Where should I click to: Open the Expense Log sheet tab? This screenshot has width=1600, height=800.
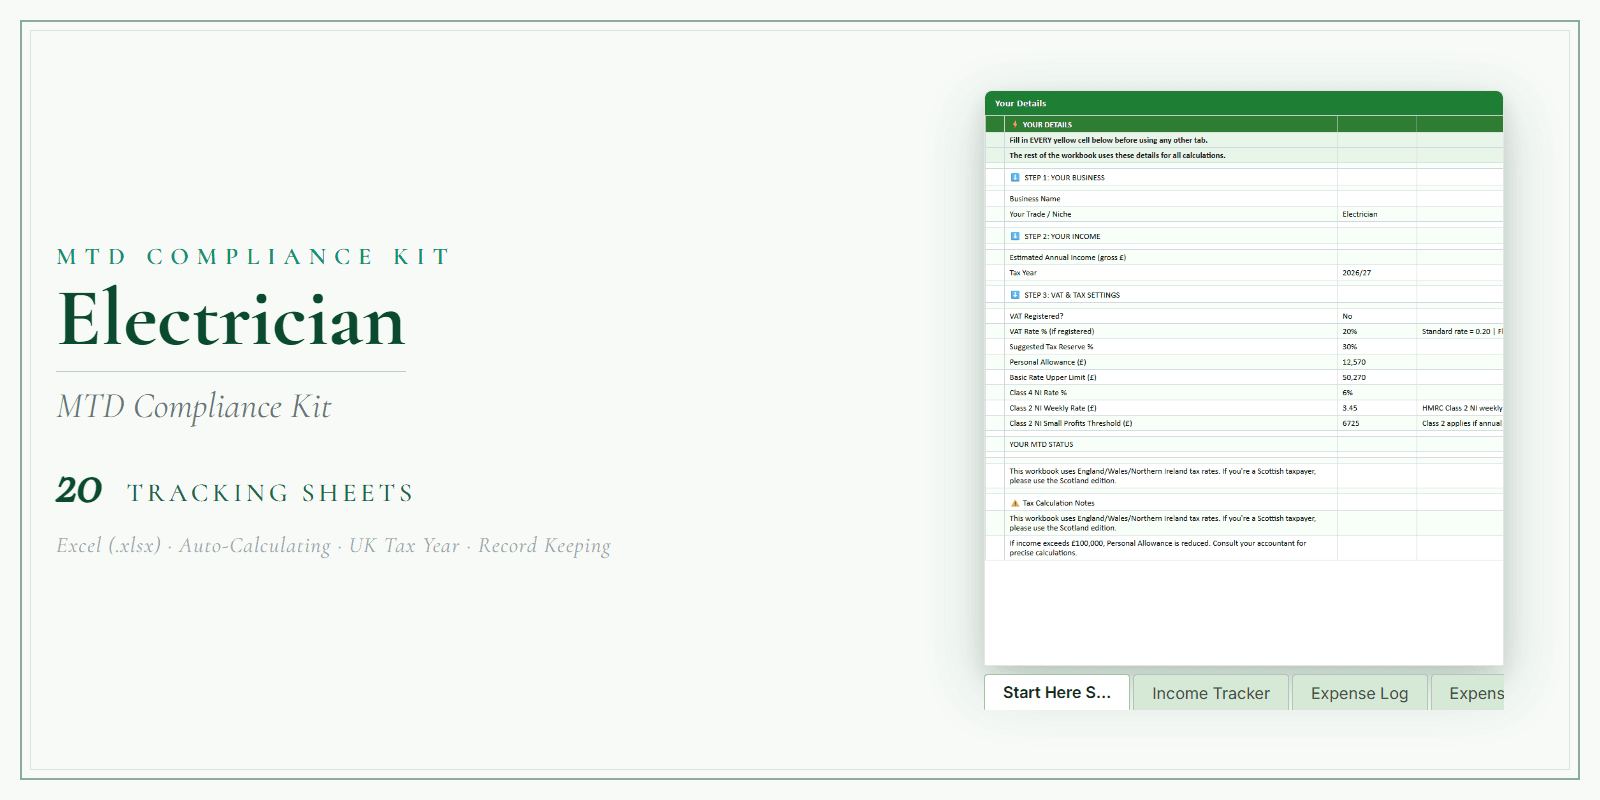point(1360,693)
